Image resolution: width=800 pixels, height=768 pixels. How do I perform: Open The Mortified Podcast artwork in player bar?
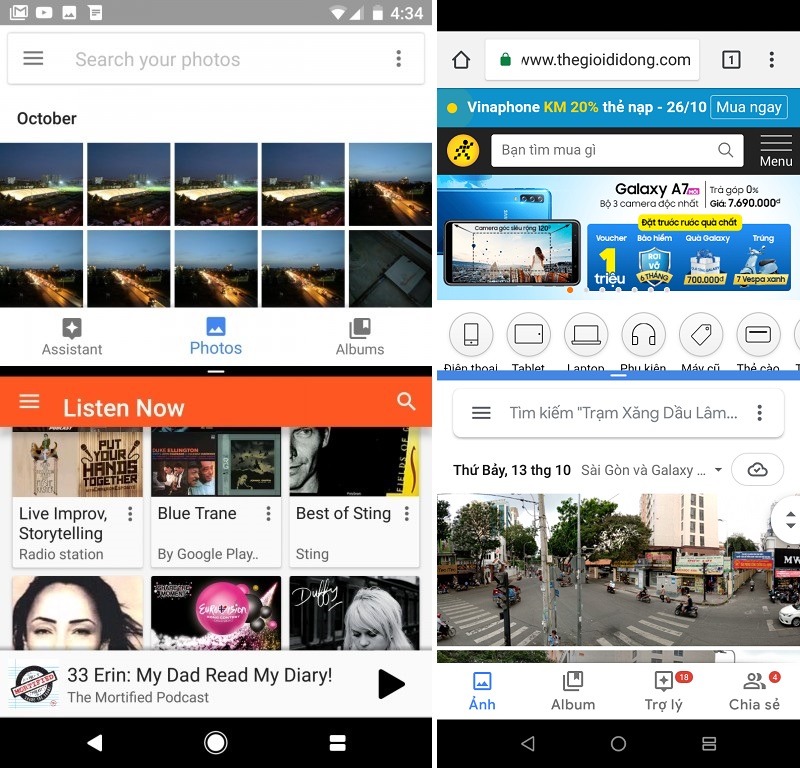pos(34,684)
